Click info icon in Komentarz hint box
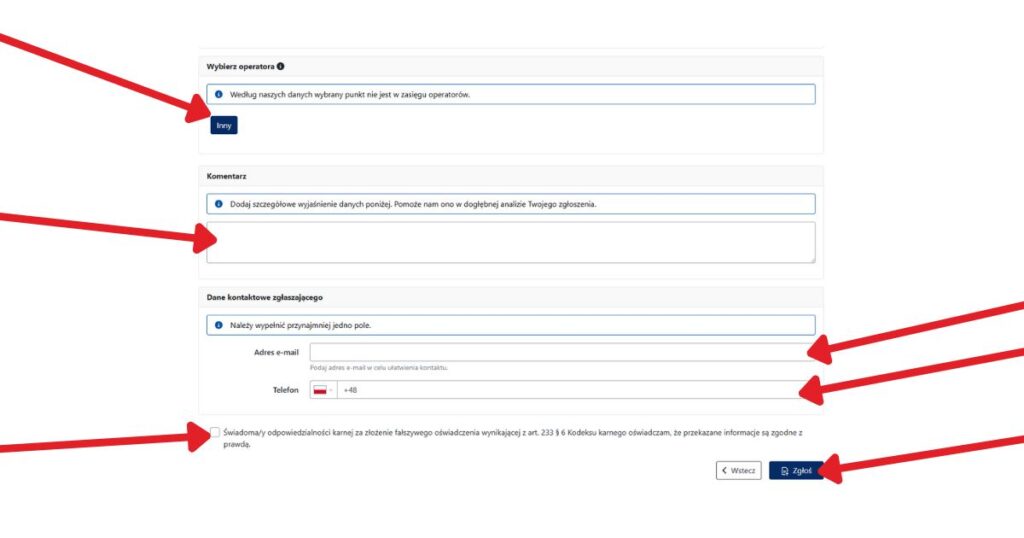The image size is (1024, 538). tap(218, 204)
